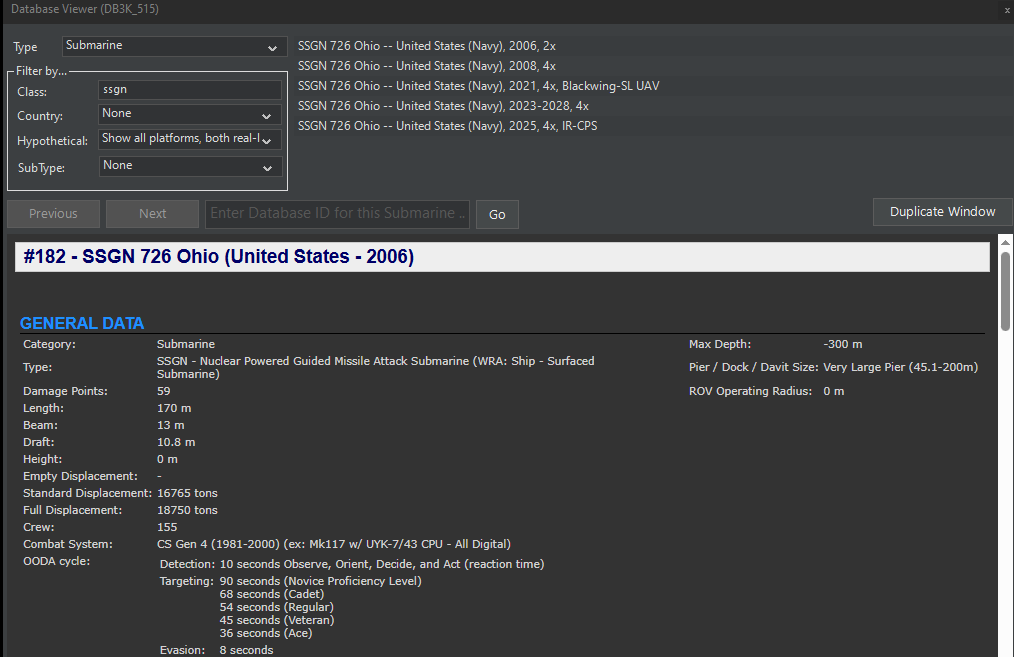Click the Next button
This screenshot has height=657, width=1014.
point(153,214)
